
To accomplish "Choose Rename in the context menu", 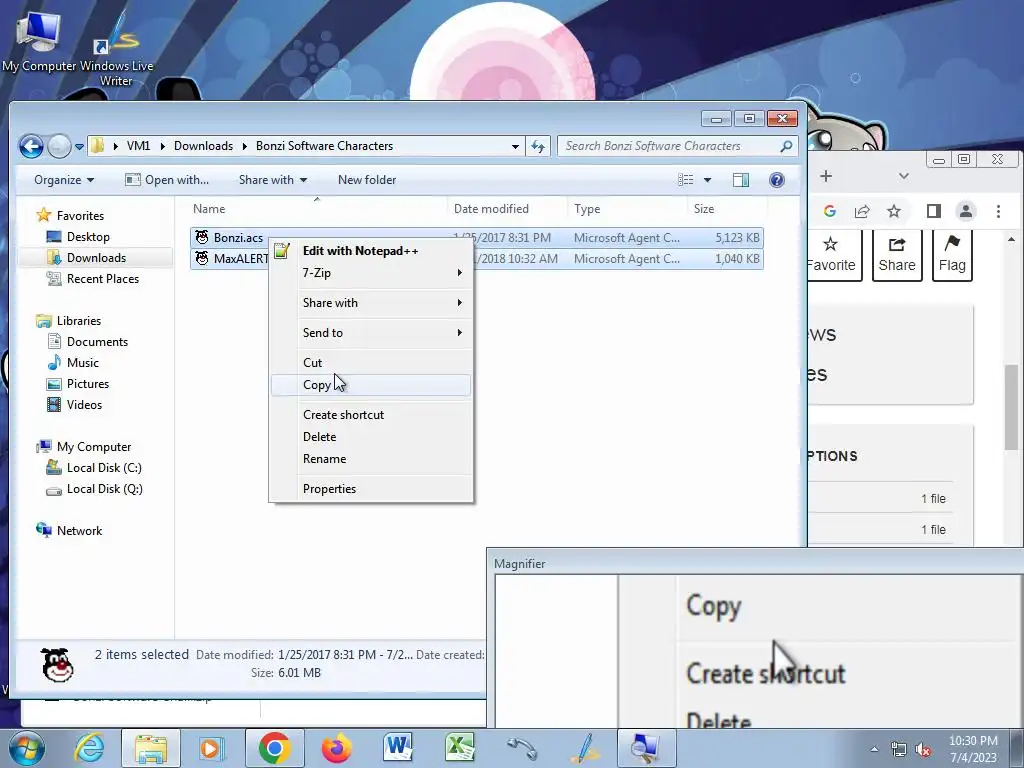I will [371, 459].
